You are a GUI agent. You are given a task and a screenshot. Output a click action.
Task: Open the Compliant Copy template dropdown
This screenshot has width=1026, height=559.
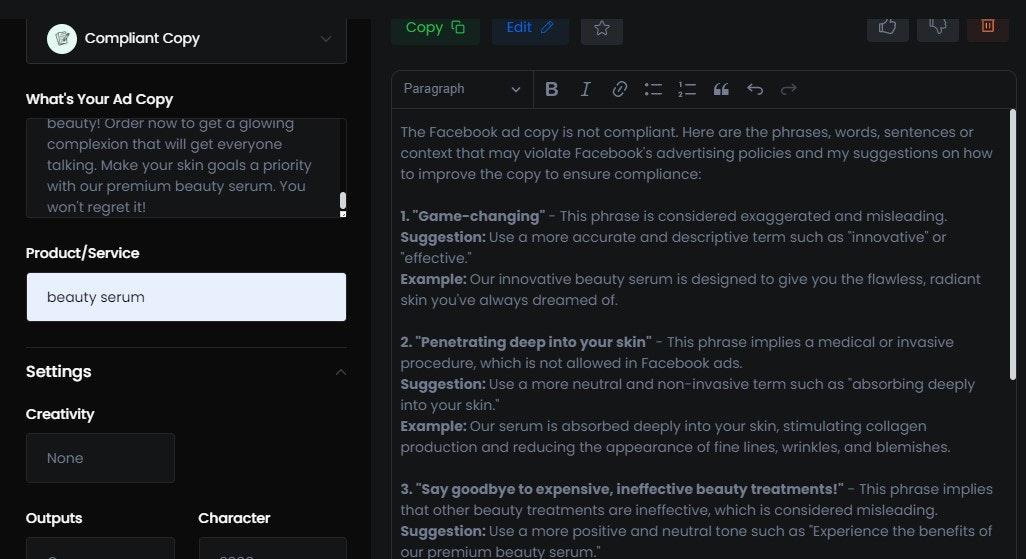(186, 39)
